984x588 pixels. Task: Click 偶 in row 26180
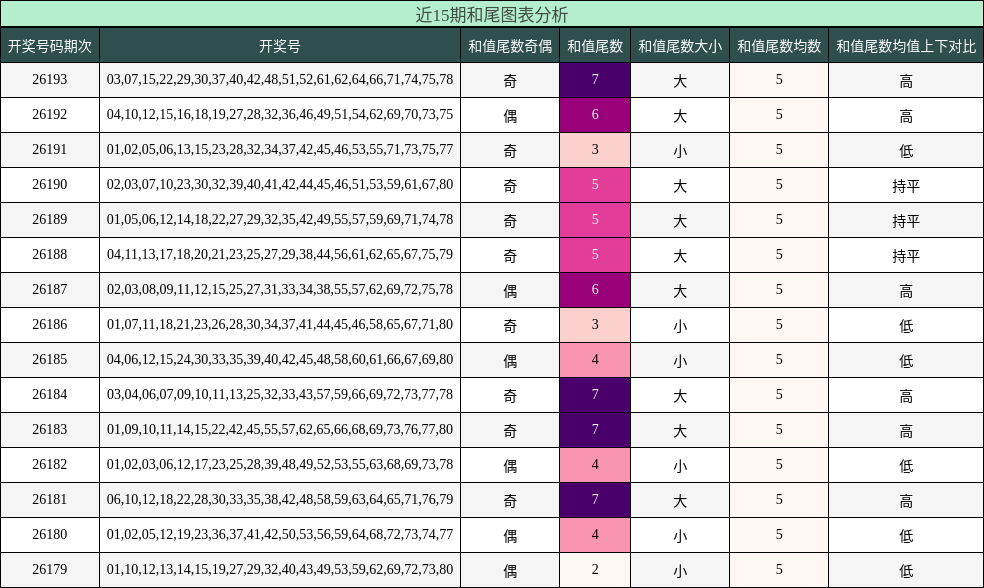pyautogui.click(x=510, y=536)
